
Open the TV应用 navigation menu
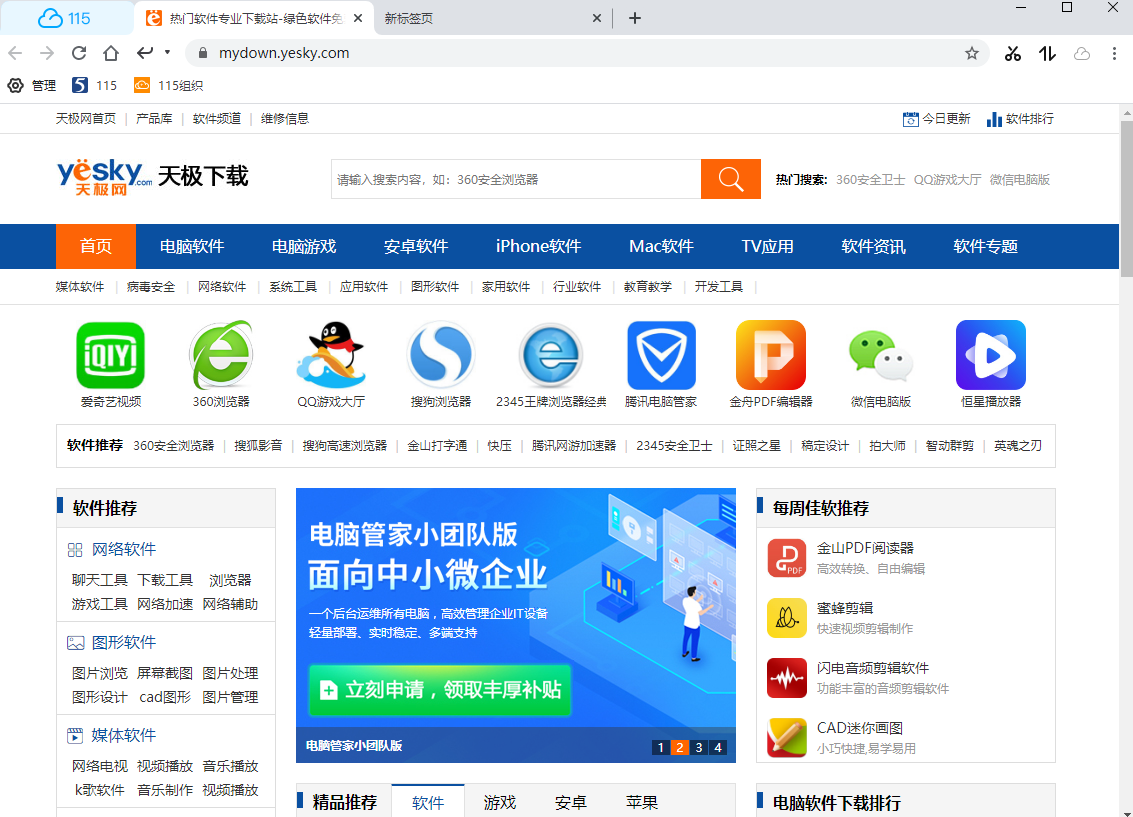tap(767, 246)
